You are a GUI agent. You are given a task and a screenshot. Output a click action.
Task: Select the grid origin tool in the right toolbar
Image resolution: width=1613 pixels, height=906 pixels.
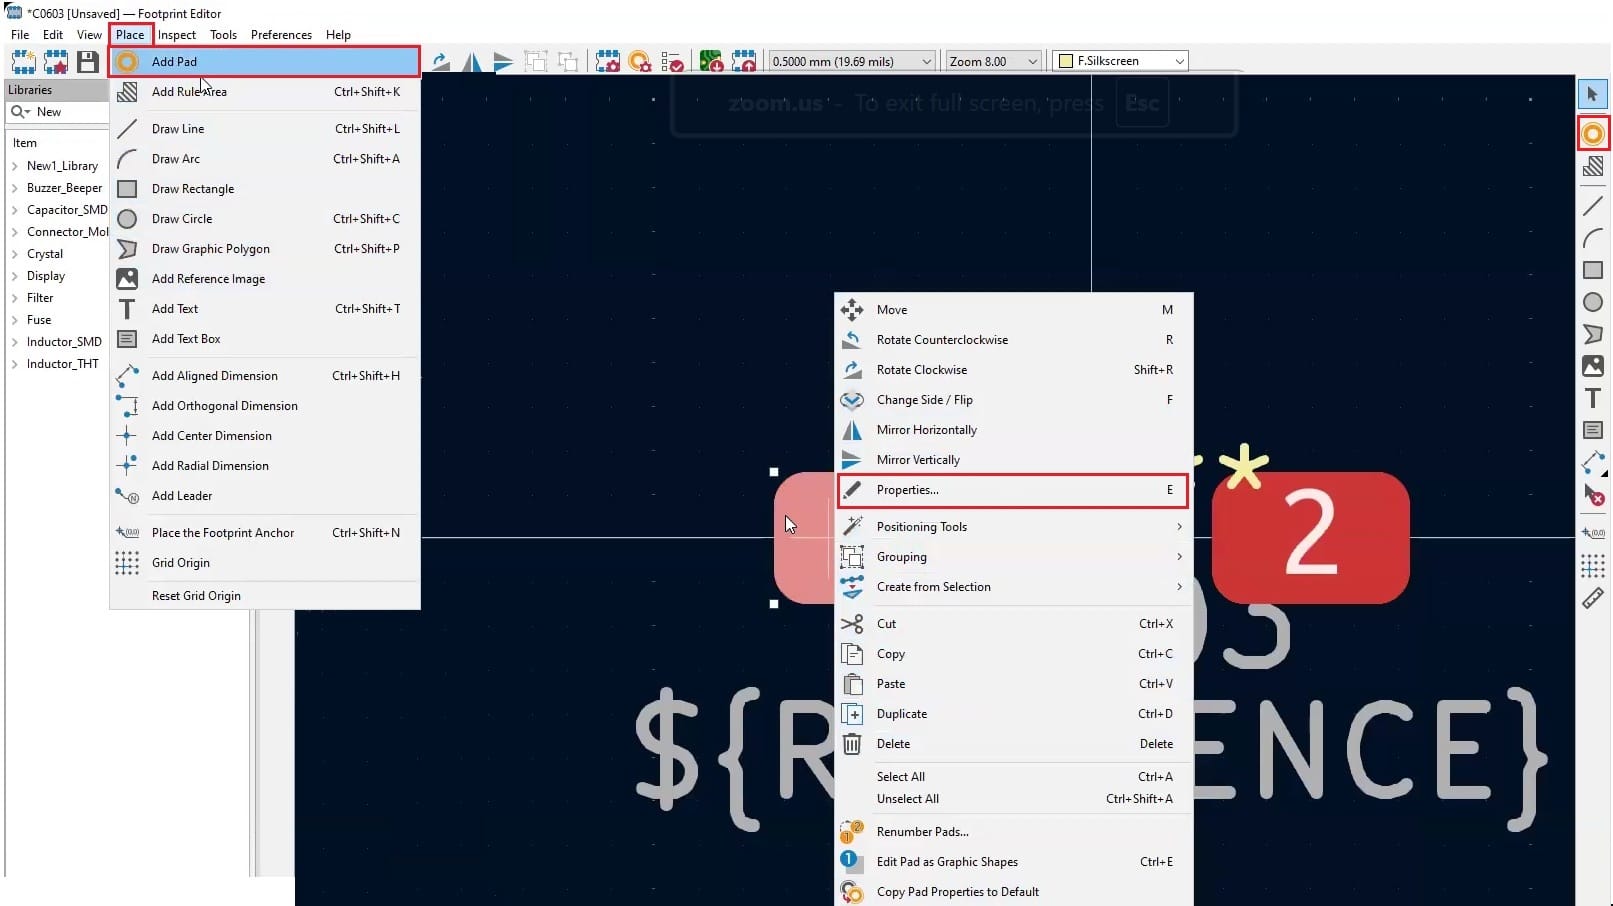coord(1593,566)
